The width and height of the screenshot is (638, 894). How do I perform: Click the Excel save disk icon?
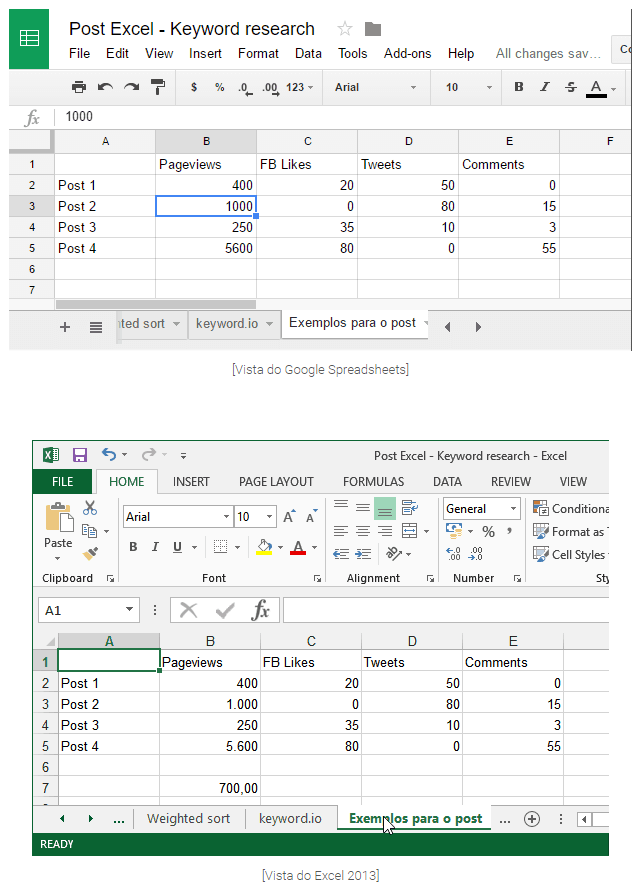[79, 455]
